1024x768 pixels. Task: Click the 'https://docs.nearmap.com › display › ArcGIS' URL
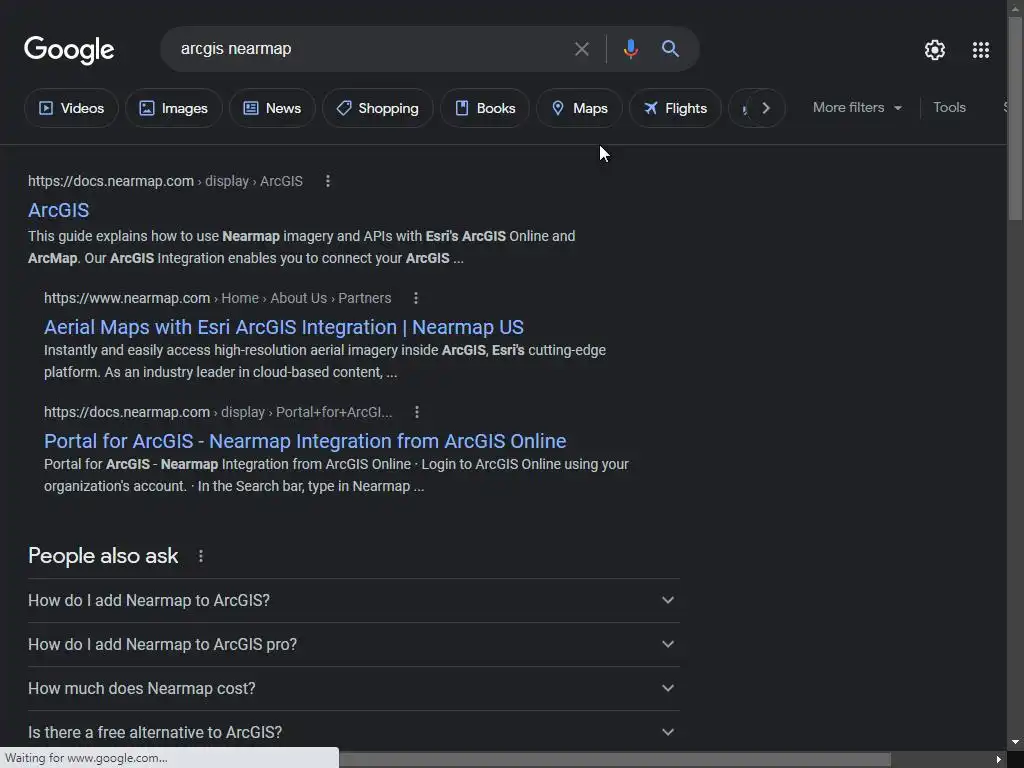click(165, 181)
